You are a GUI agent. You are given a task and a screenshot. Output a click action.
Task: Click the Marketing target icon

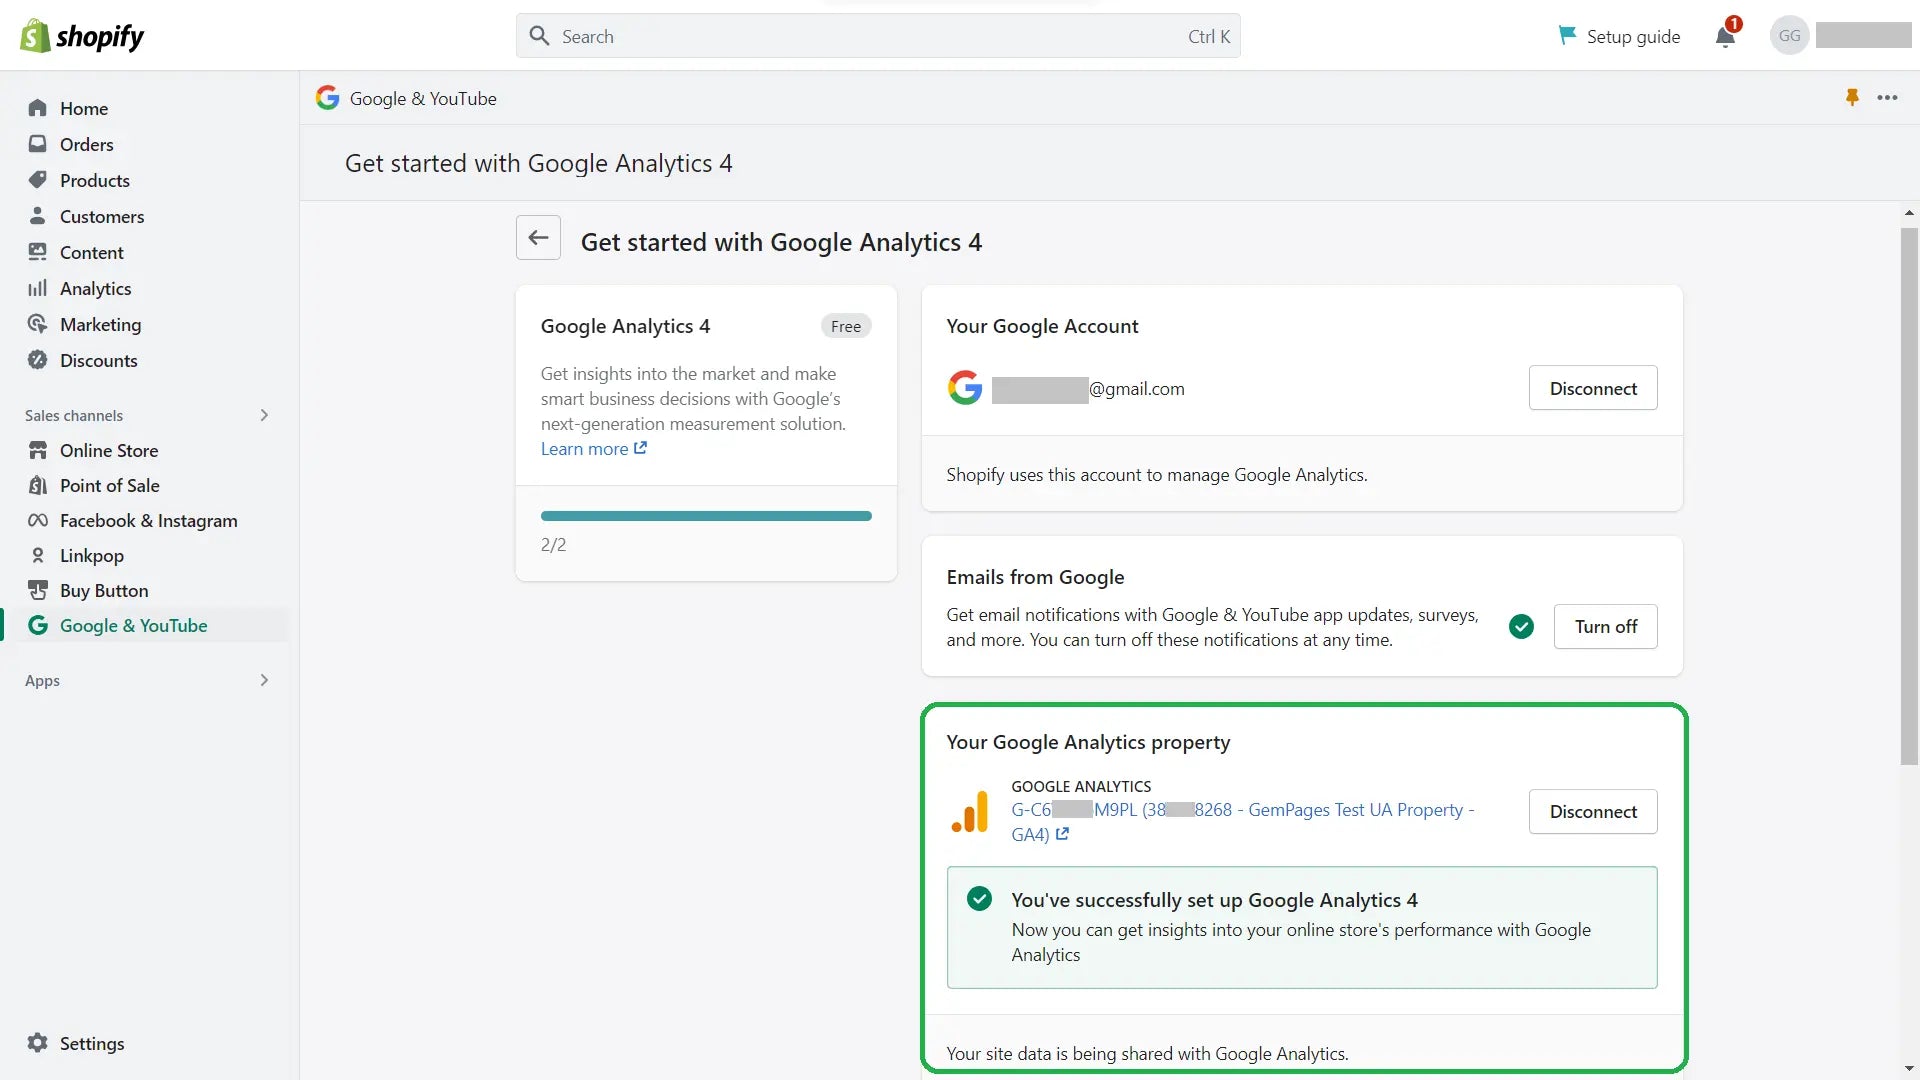point(38,324)
